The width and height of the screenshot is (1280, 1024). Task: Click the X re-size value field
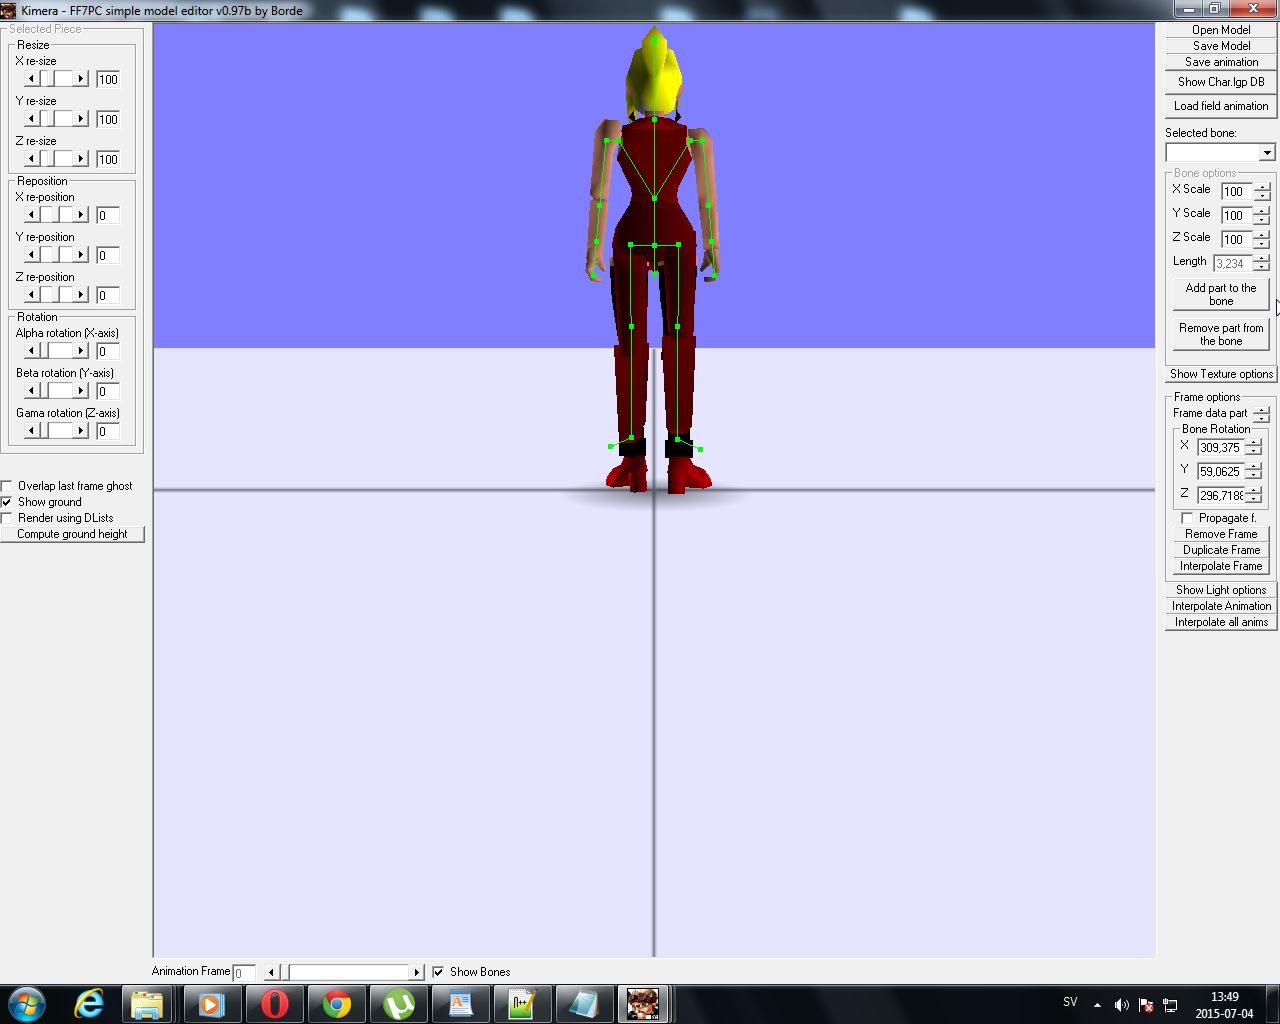(108, 79)
